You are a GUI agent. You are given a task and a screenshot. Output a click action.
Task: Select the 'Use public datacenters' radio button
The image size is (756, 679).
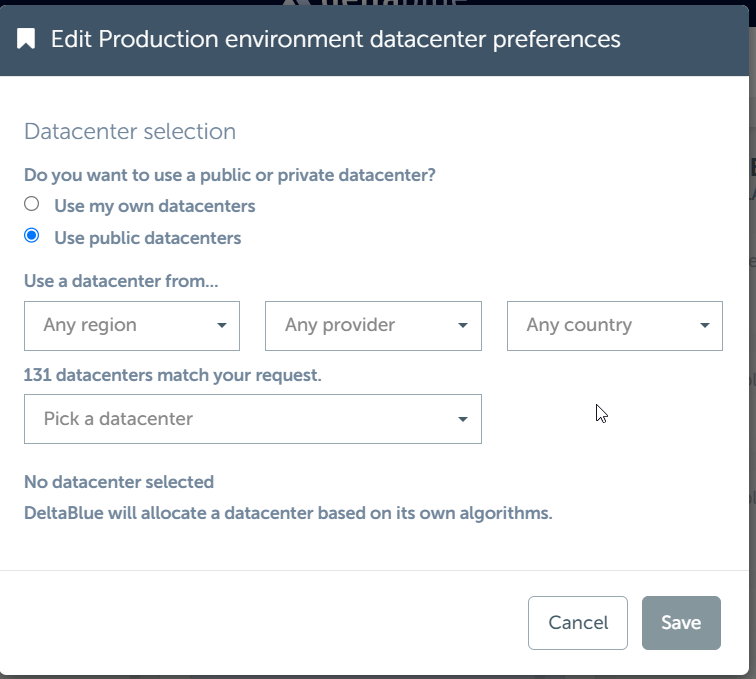click(x=32, y=236)
